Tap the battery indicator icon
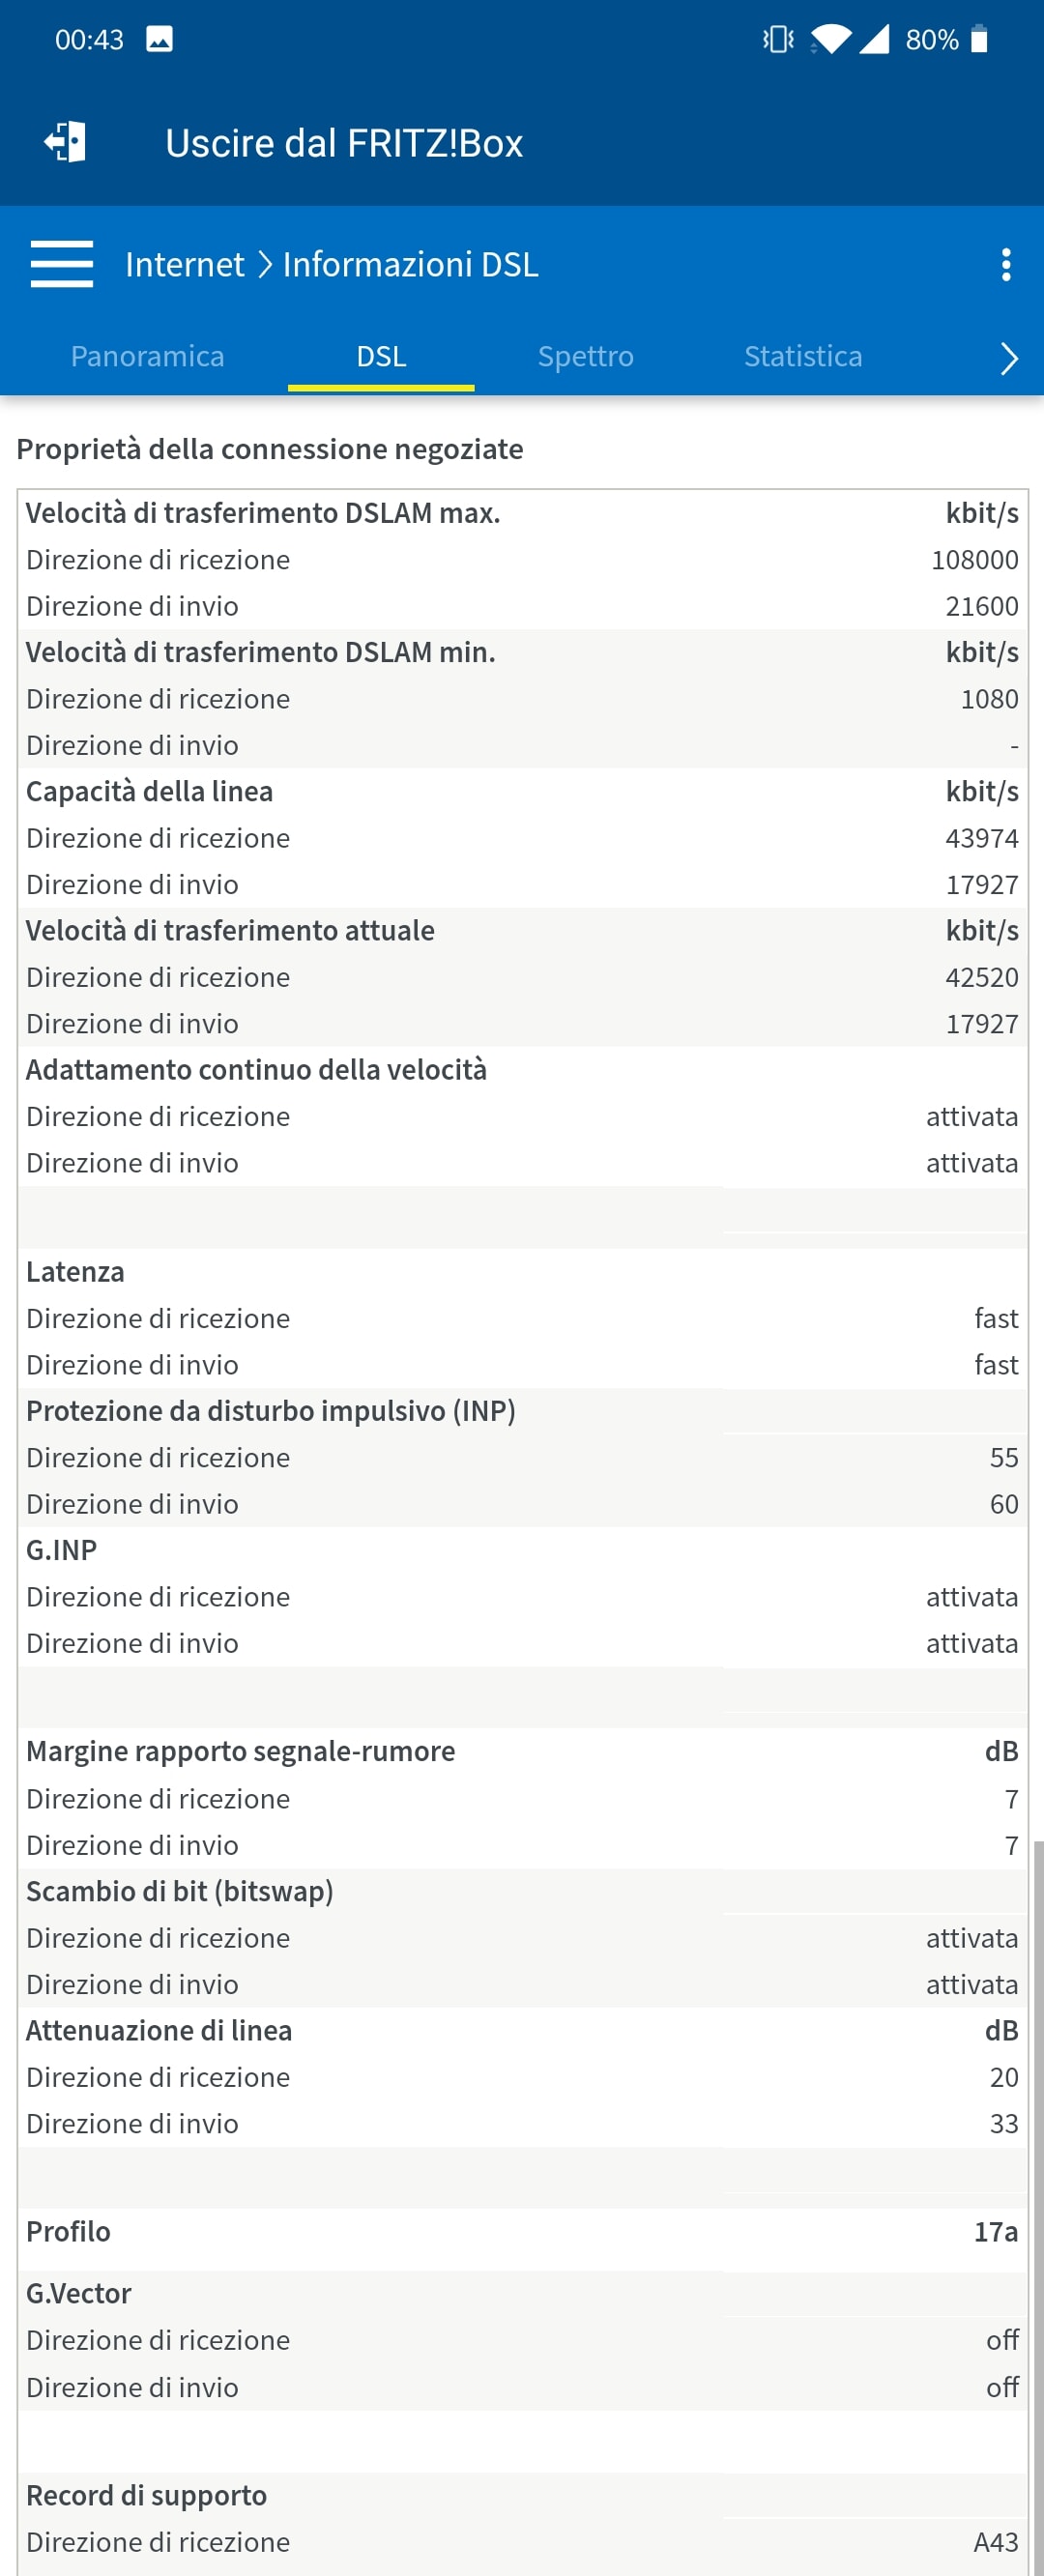The height and width of the screenshot is (2576, 1044). (x=979, y=39)
